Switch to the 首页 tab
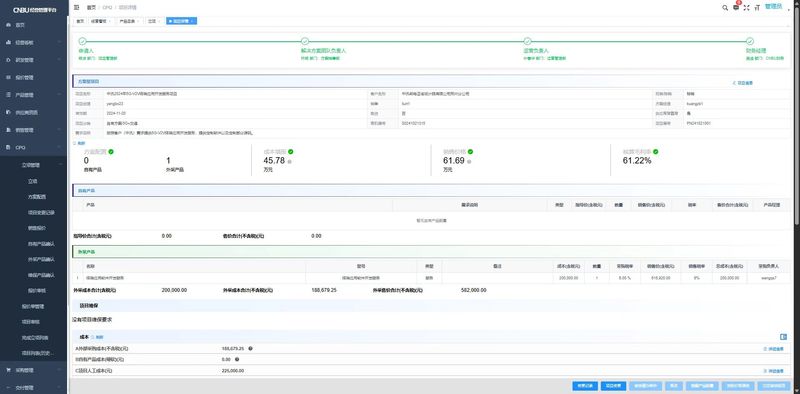This screenshot has width=800, height=394. pyautogui.click(x=80, y=21)
